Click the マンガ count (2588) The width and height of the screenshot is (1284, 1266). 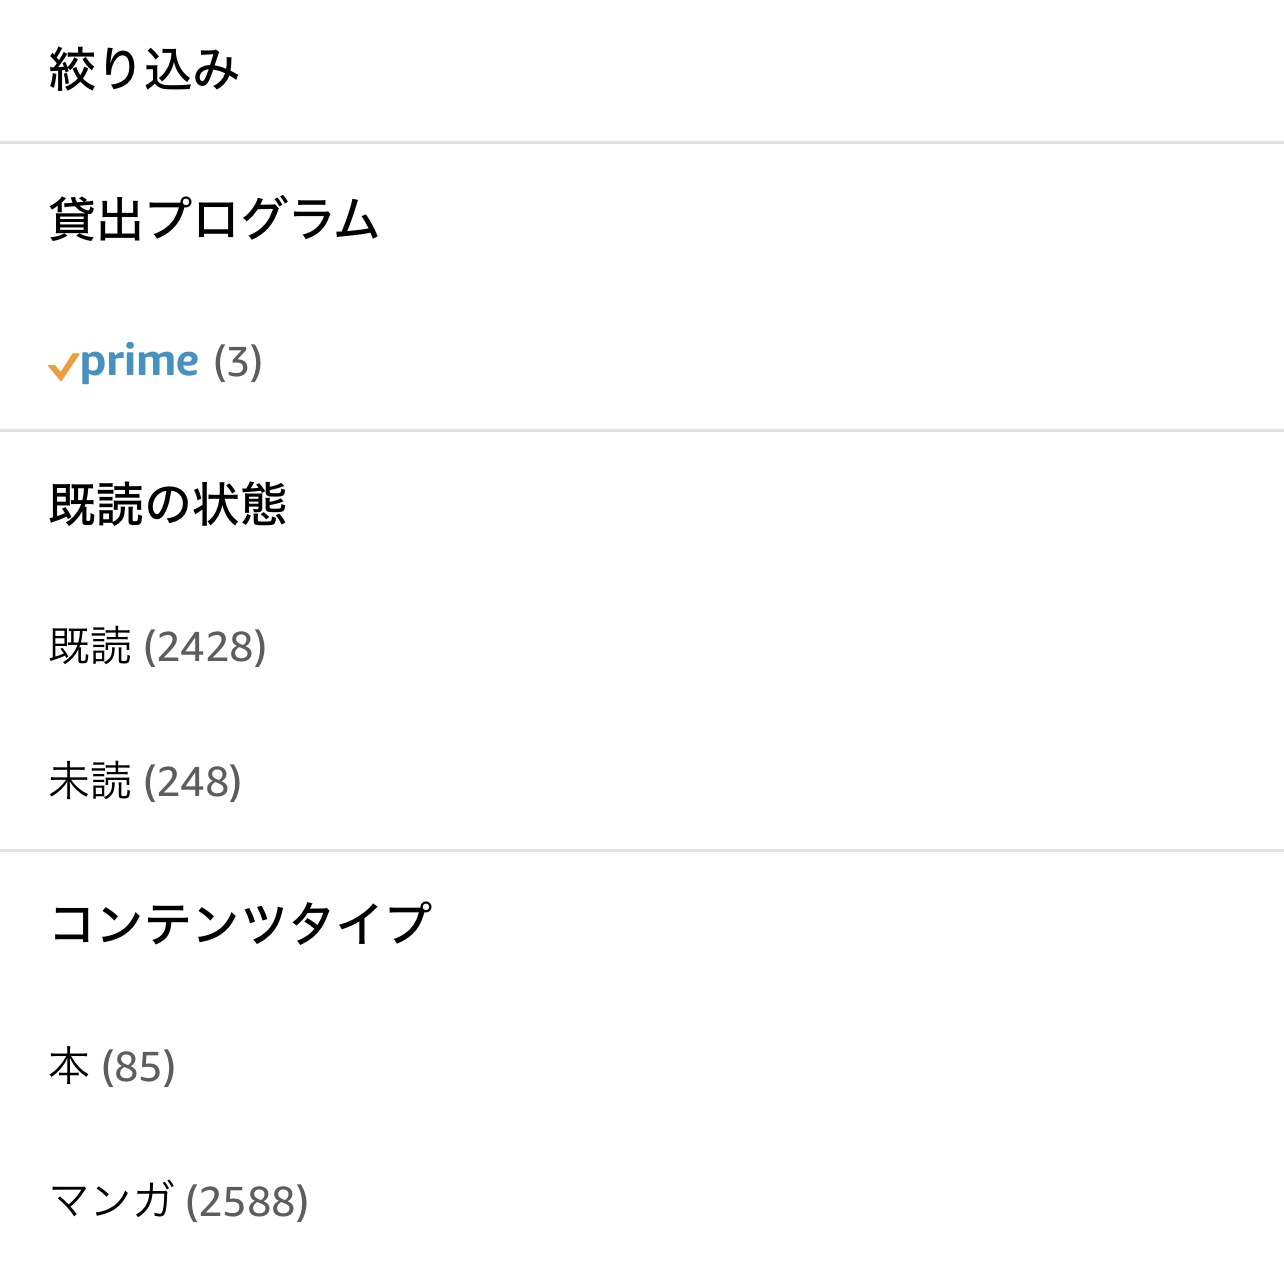248,1202
